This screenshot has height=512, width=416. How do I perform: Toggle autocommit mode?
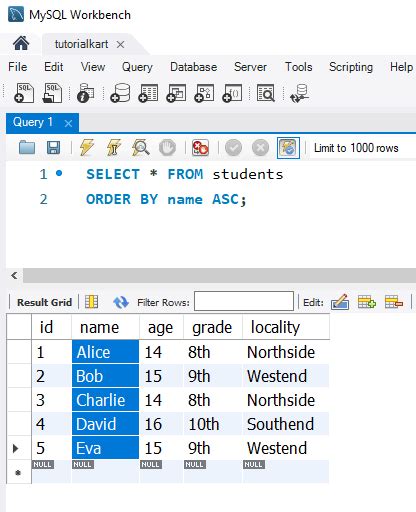coord(288,148)
